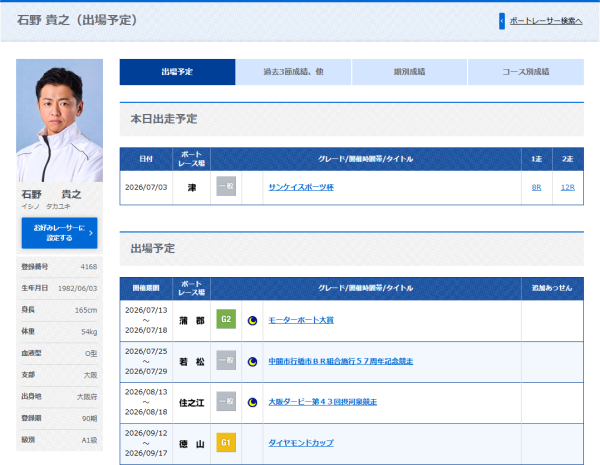Open the ボートレーサー検索へ link
The width and height of the screenshot is (600, 465).
tap(546, 21)
